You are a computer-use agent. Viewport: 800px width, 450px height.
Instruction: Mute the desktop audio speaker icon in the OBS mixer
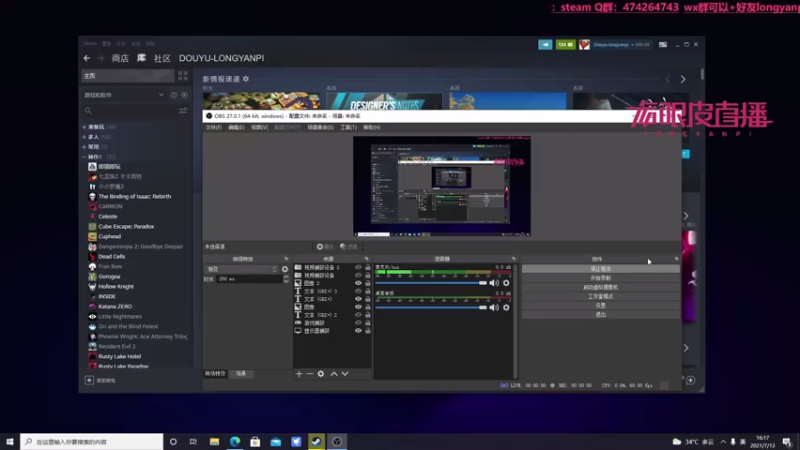pos(494,307)
